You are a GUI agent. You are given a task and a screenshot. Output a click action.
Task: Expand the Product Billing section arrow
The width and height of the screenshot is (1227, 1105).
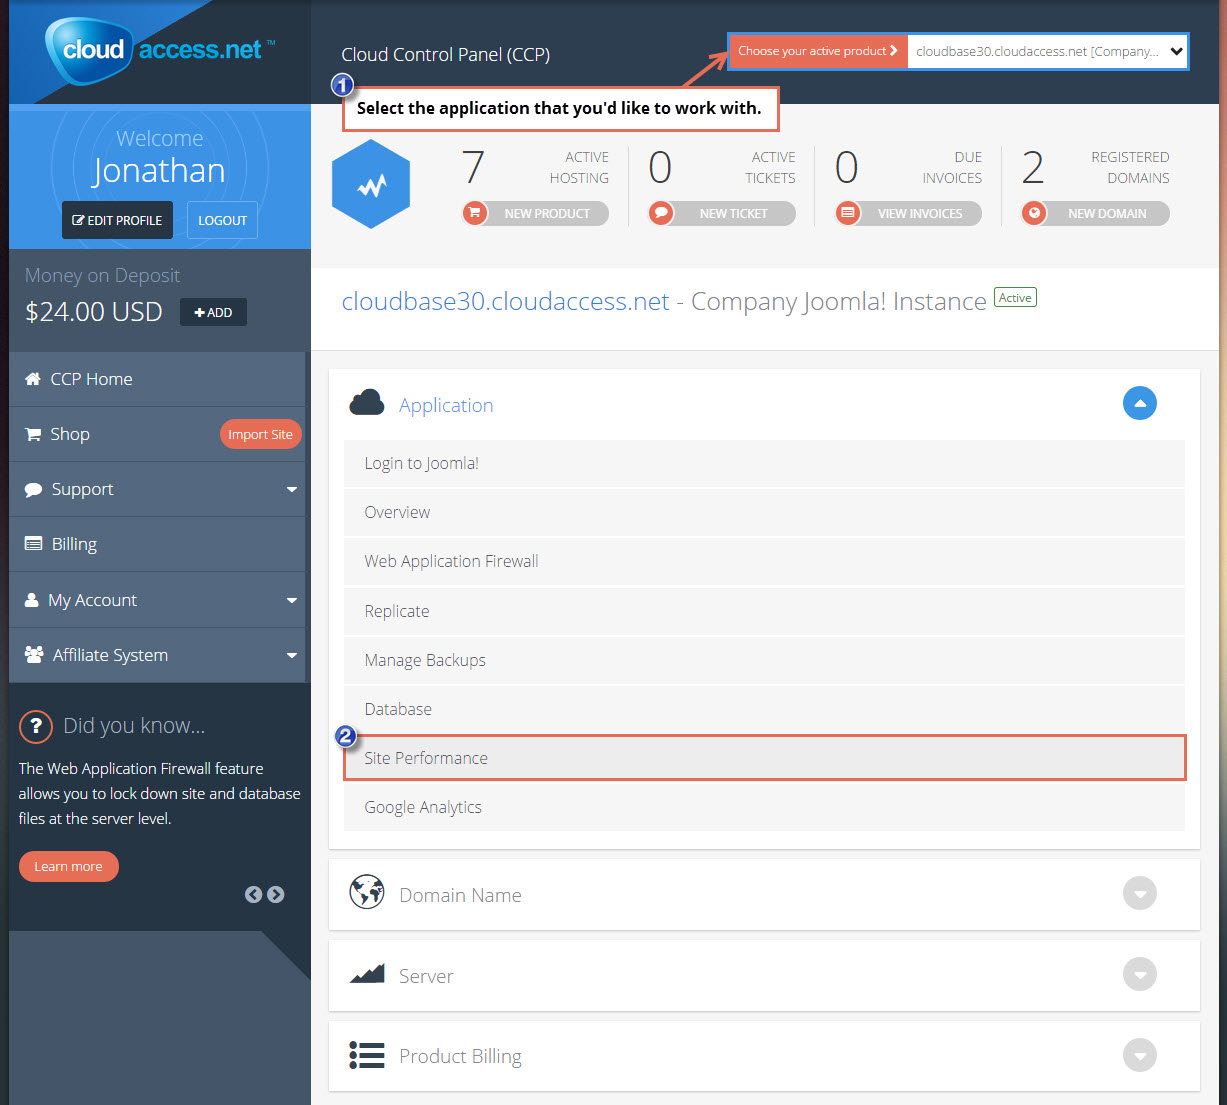coord(1140,1055)
